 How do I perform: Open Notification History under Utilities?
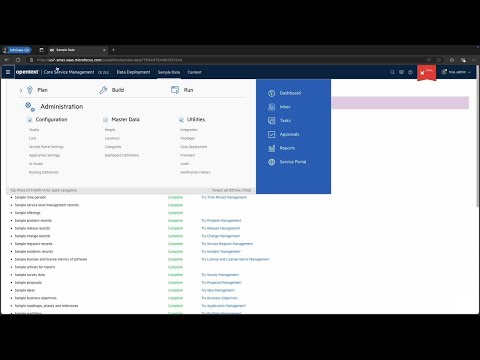pos(195,172)
